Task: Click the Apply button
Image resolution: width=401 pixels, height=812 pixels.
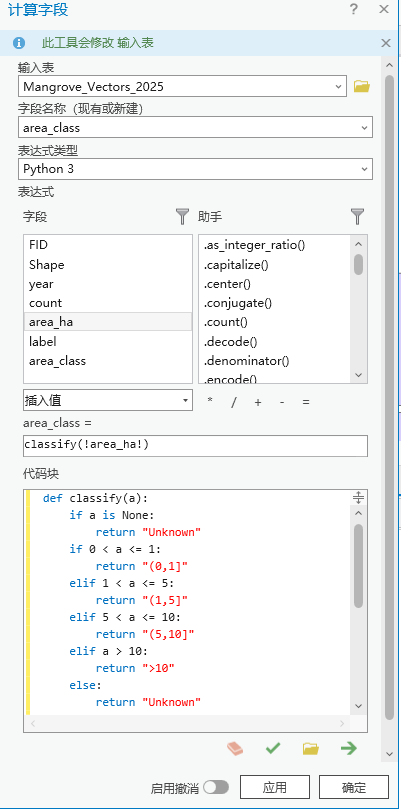Action: tap(275, 788)
